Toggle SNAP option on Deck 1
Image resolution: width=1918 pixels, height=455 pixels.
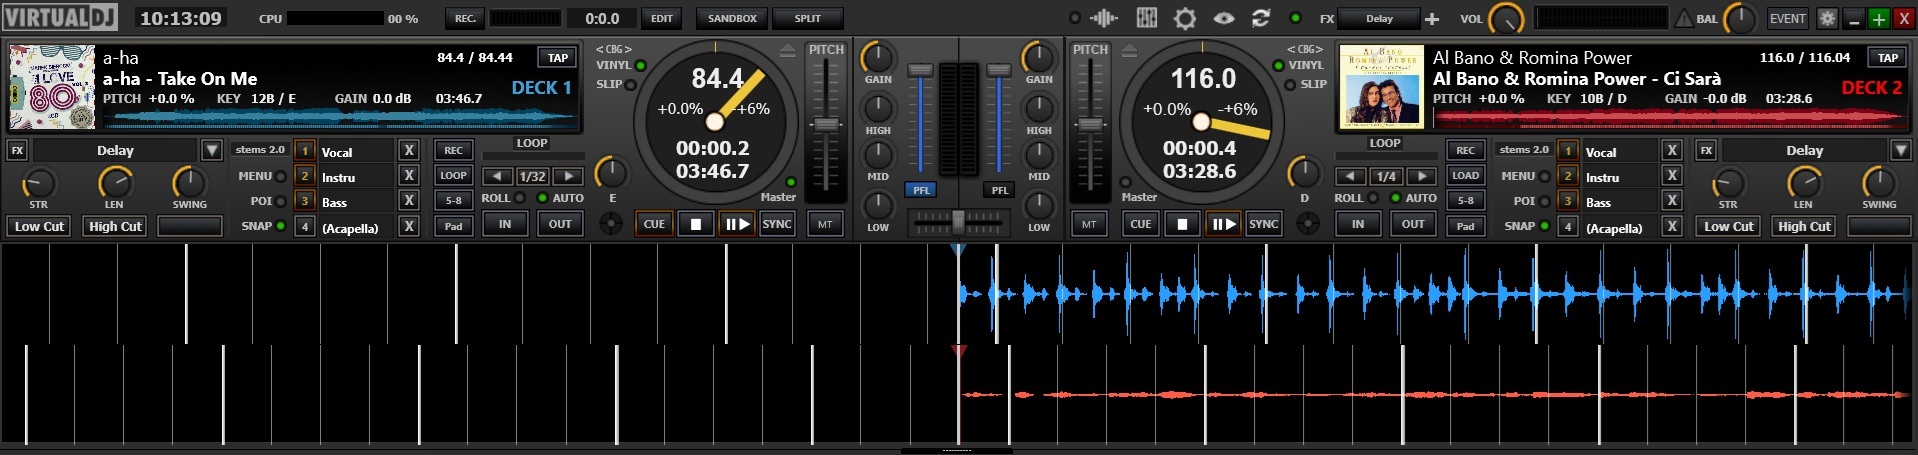coord(281,226)
